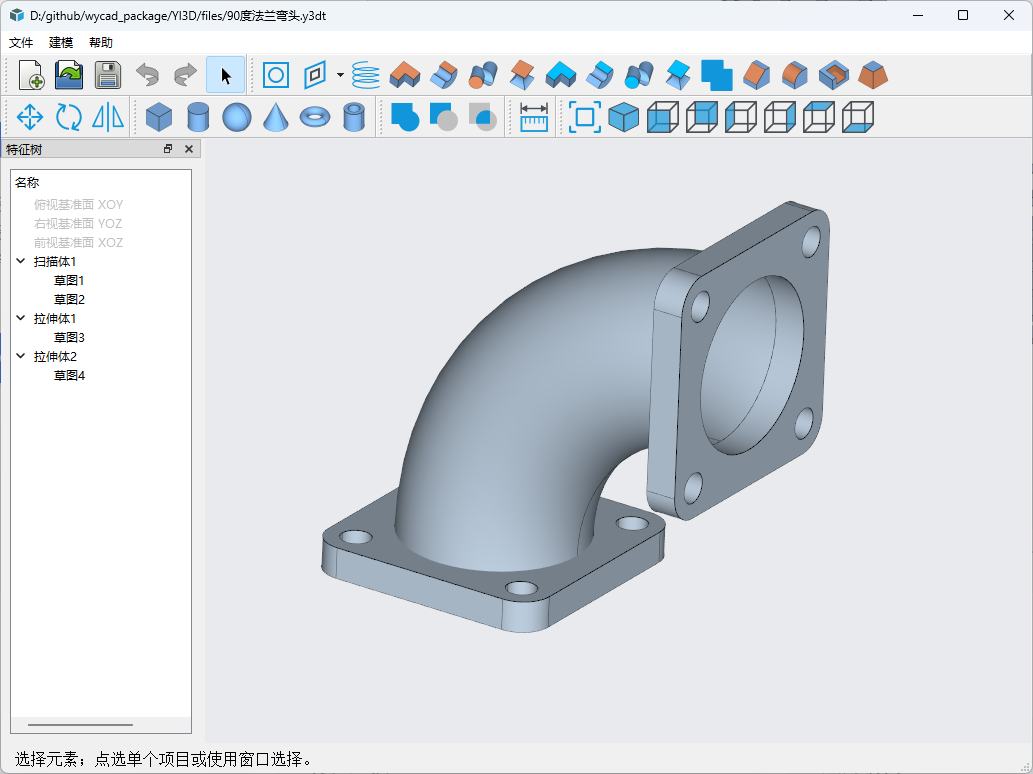Open the 帮助 menu

pyautogui.click(x=101, y=43)
